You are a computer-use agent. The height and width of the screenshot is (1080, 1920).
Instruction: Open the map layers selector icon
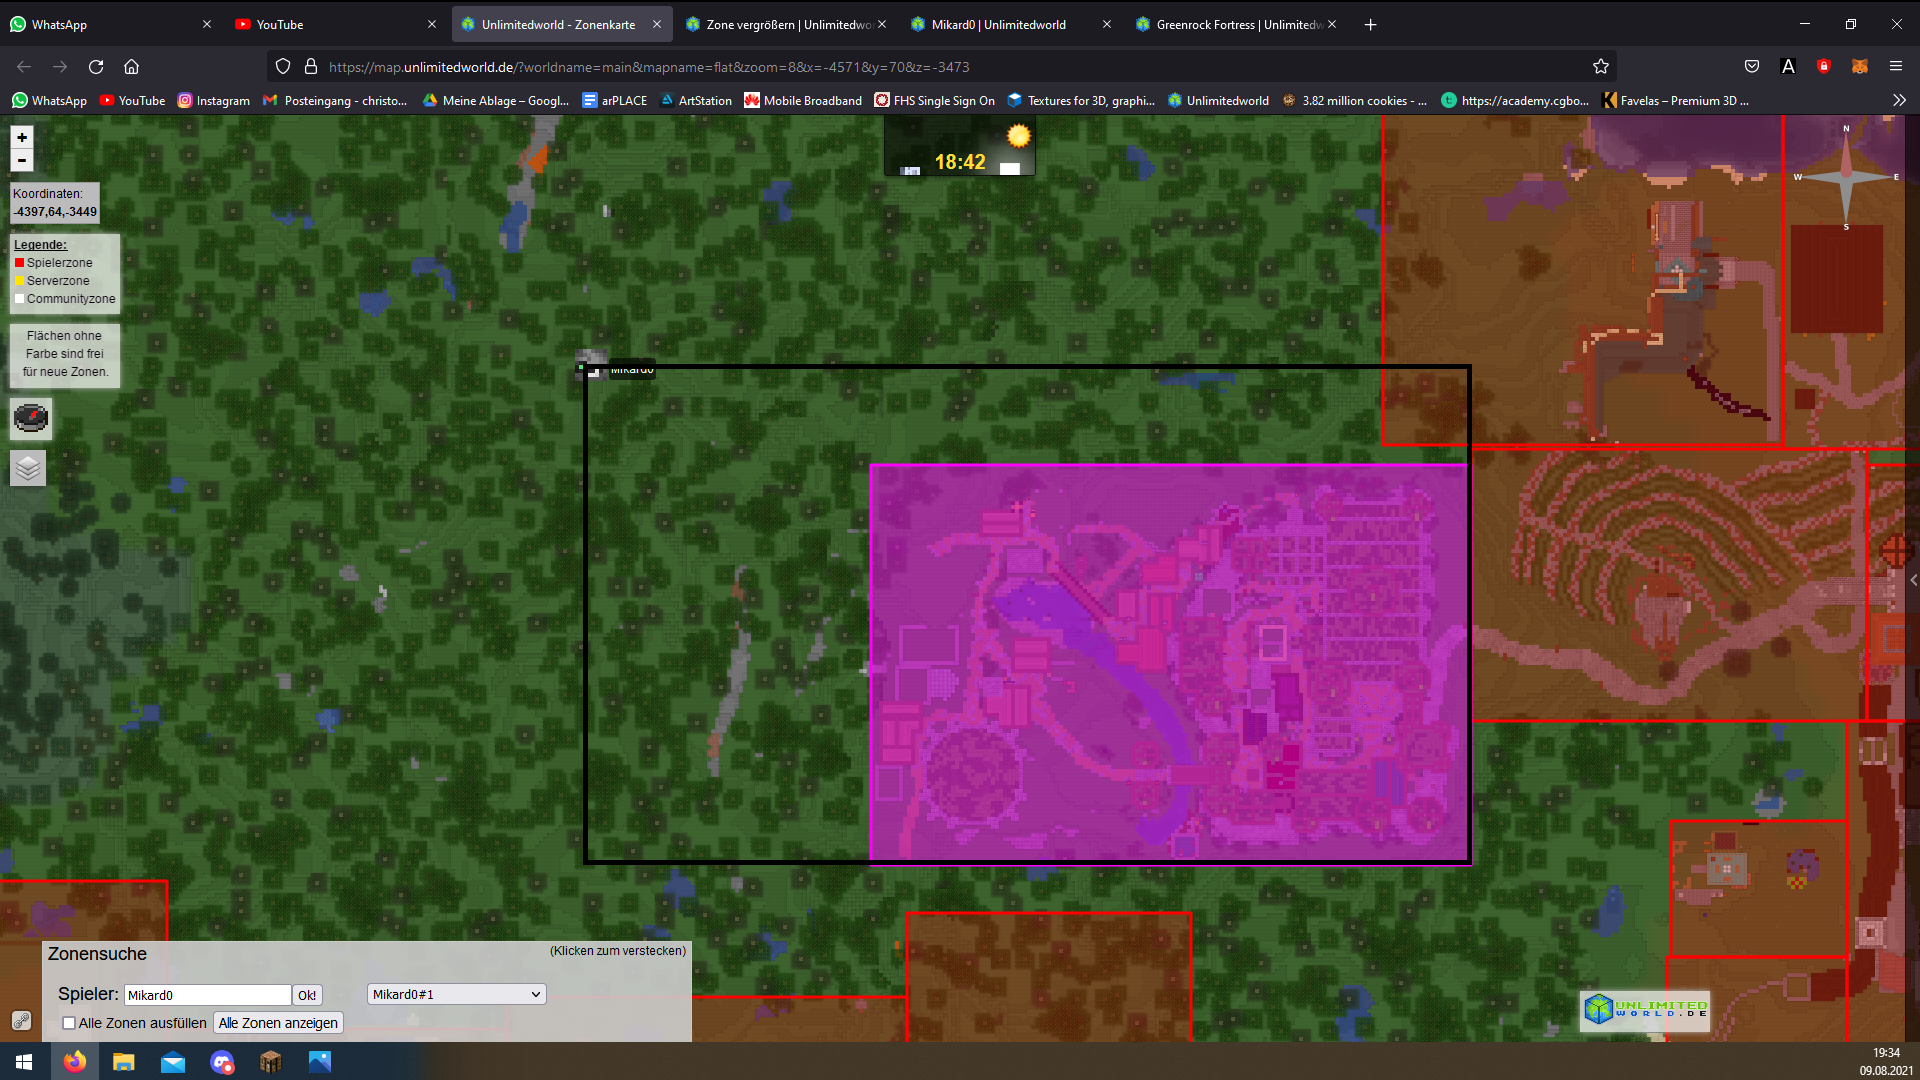28,468
